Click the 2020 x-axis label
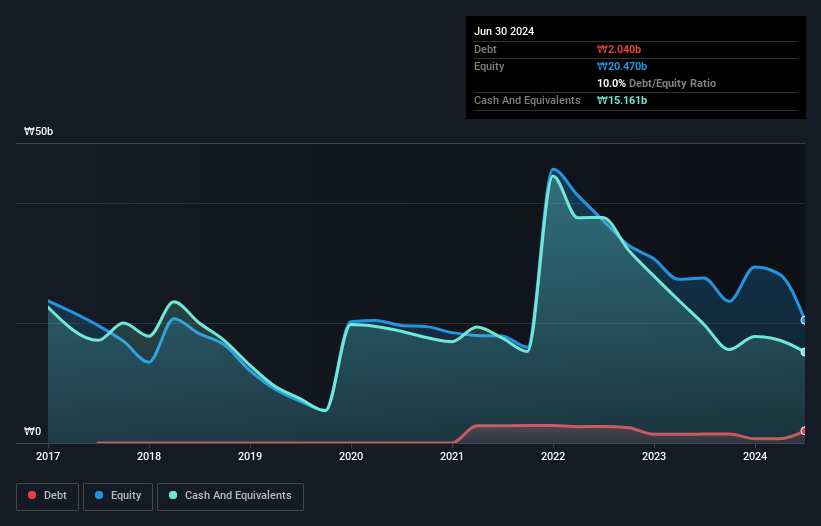The height and width of the screenshot is (526, 821). tap(351, 456)
